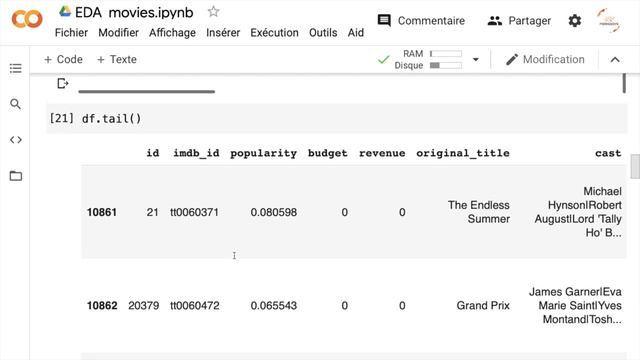Click the cell output toggle icon
The height and width of the screenshot is (360, 640).
pos(62,84)
